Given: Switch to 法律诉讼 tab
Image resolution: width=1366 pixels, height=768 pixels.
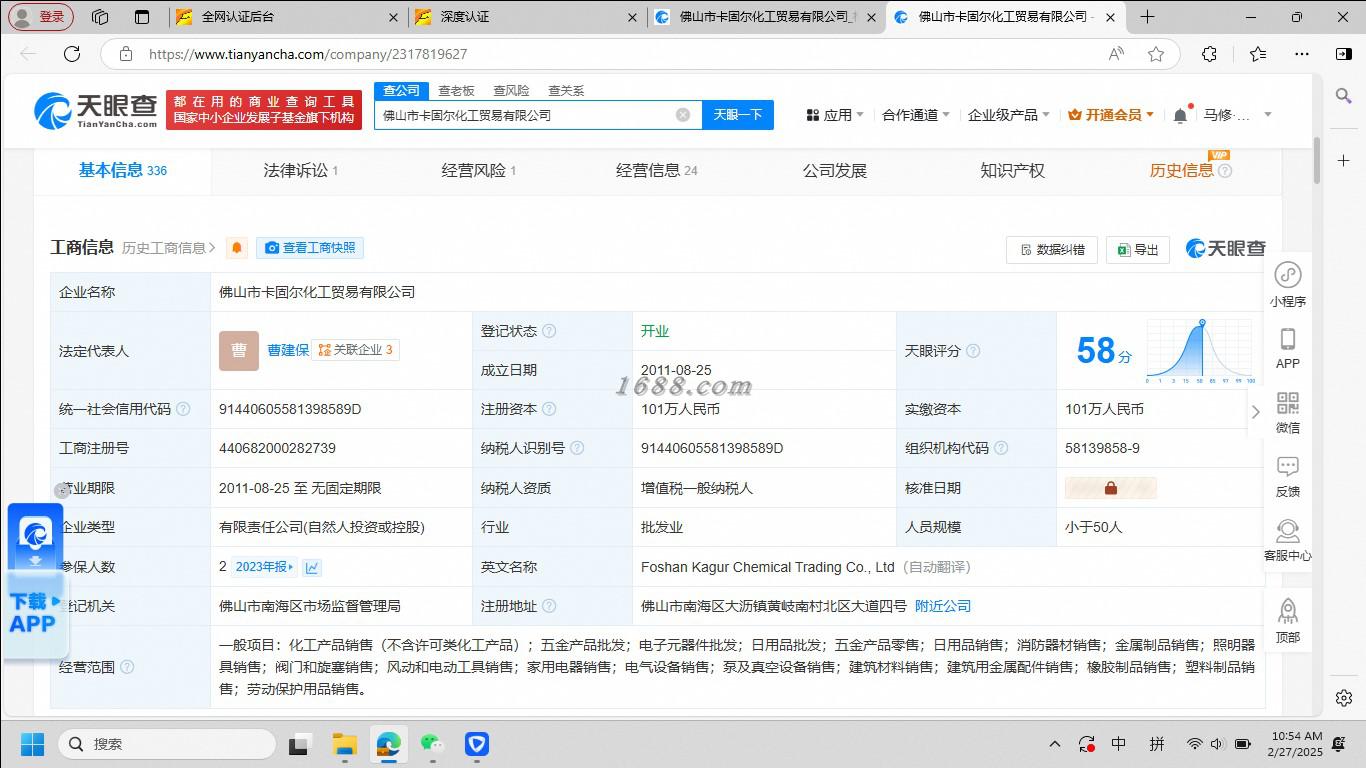Looking at the screenshot, I should point(300,170).
